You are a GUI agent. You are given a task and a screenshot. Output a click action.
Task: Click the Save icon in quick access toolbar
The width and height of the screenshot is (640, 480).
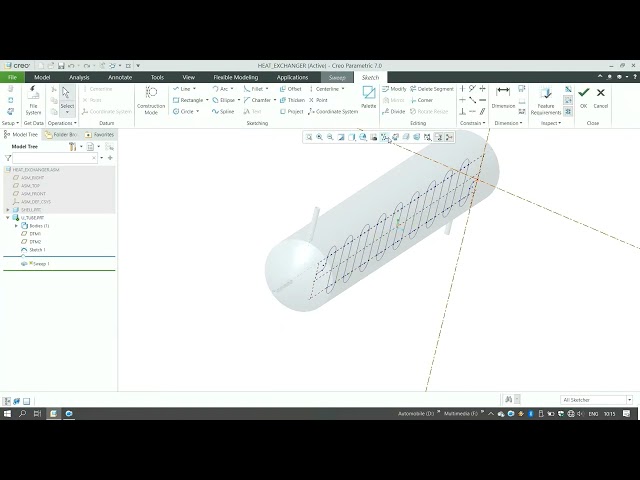pos(61,66)
